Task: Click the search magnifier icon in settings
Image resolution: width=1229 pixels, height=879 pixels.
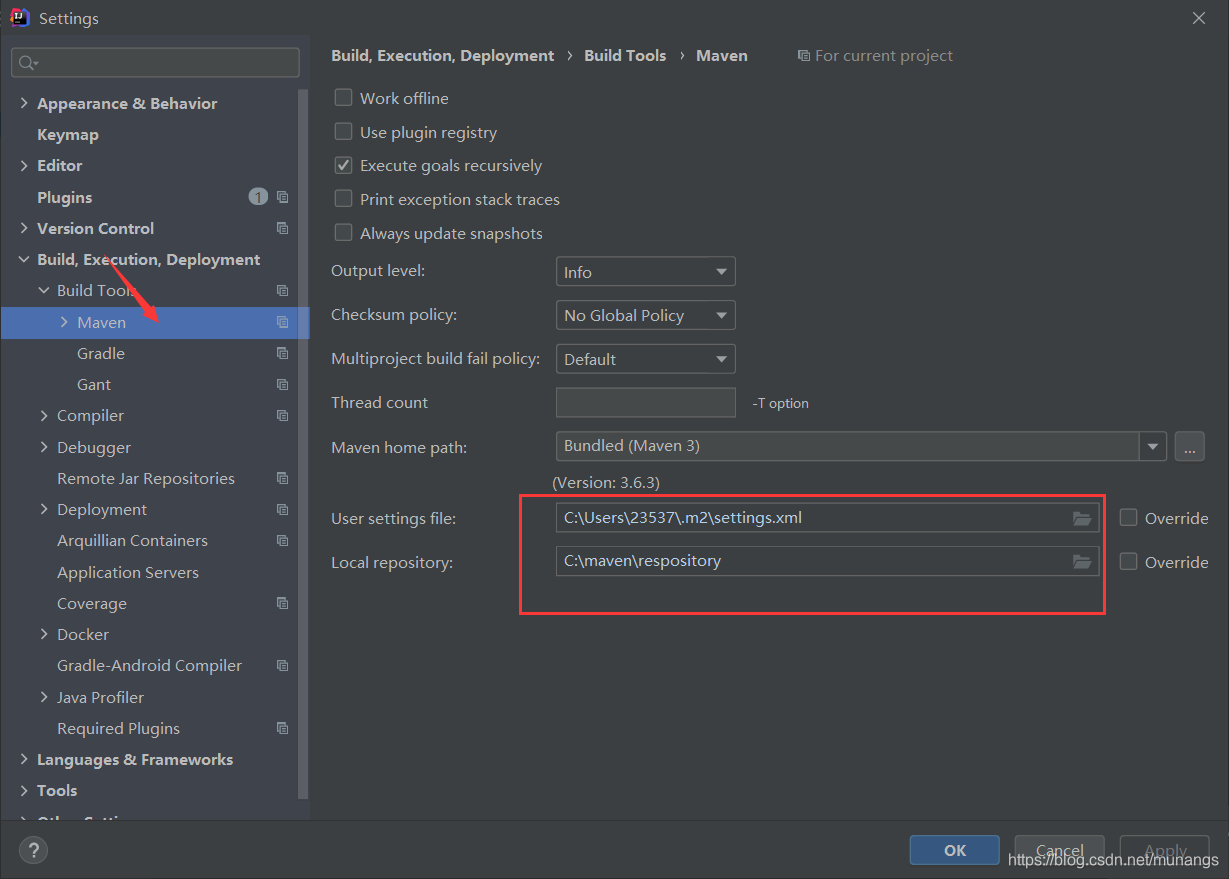Action: [x=26, y=62]
